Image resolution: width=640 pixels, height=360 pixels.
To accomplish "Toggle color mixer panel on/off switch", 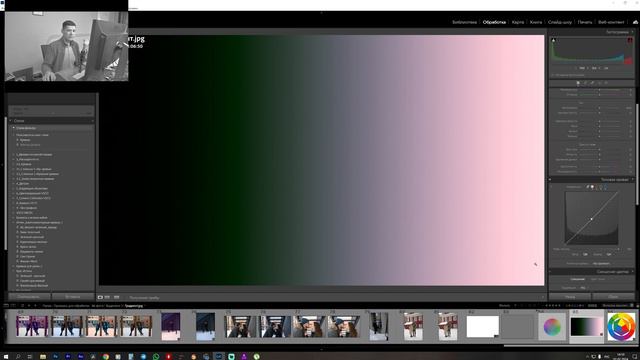I will click(x=550, y=271).
